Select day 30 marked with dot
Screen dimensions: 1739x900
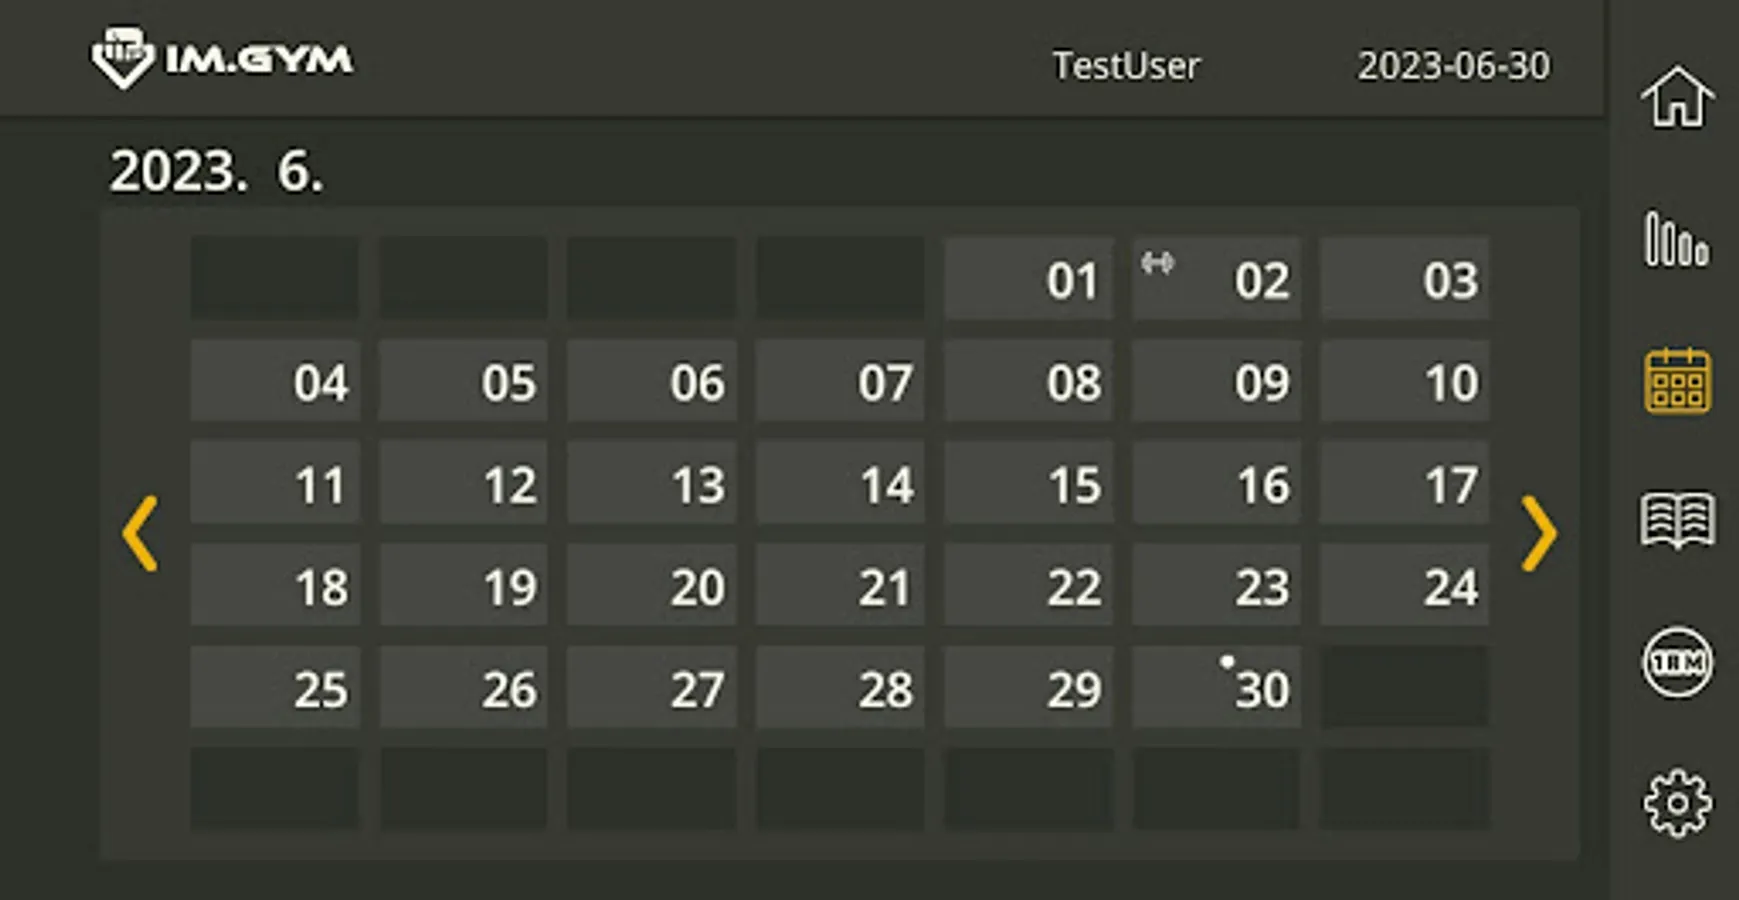point(1216,687)
